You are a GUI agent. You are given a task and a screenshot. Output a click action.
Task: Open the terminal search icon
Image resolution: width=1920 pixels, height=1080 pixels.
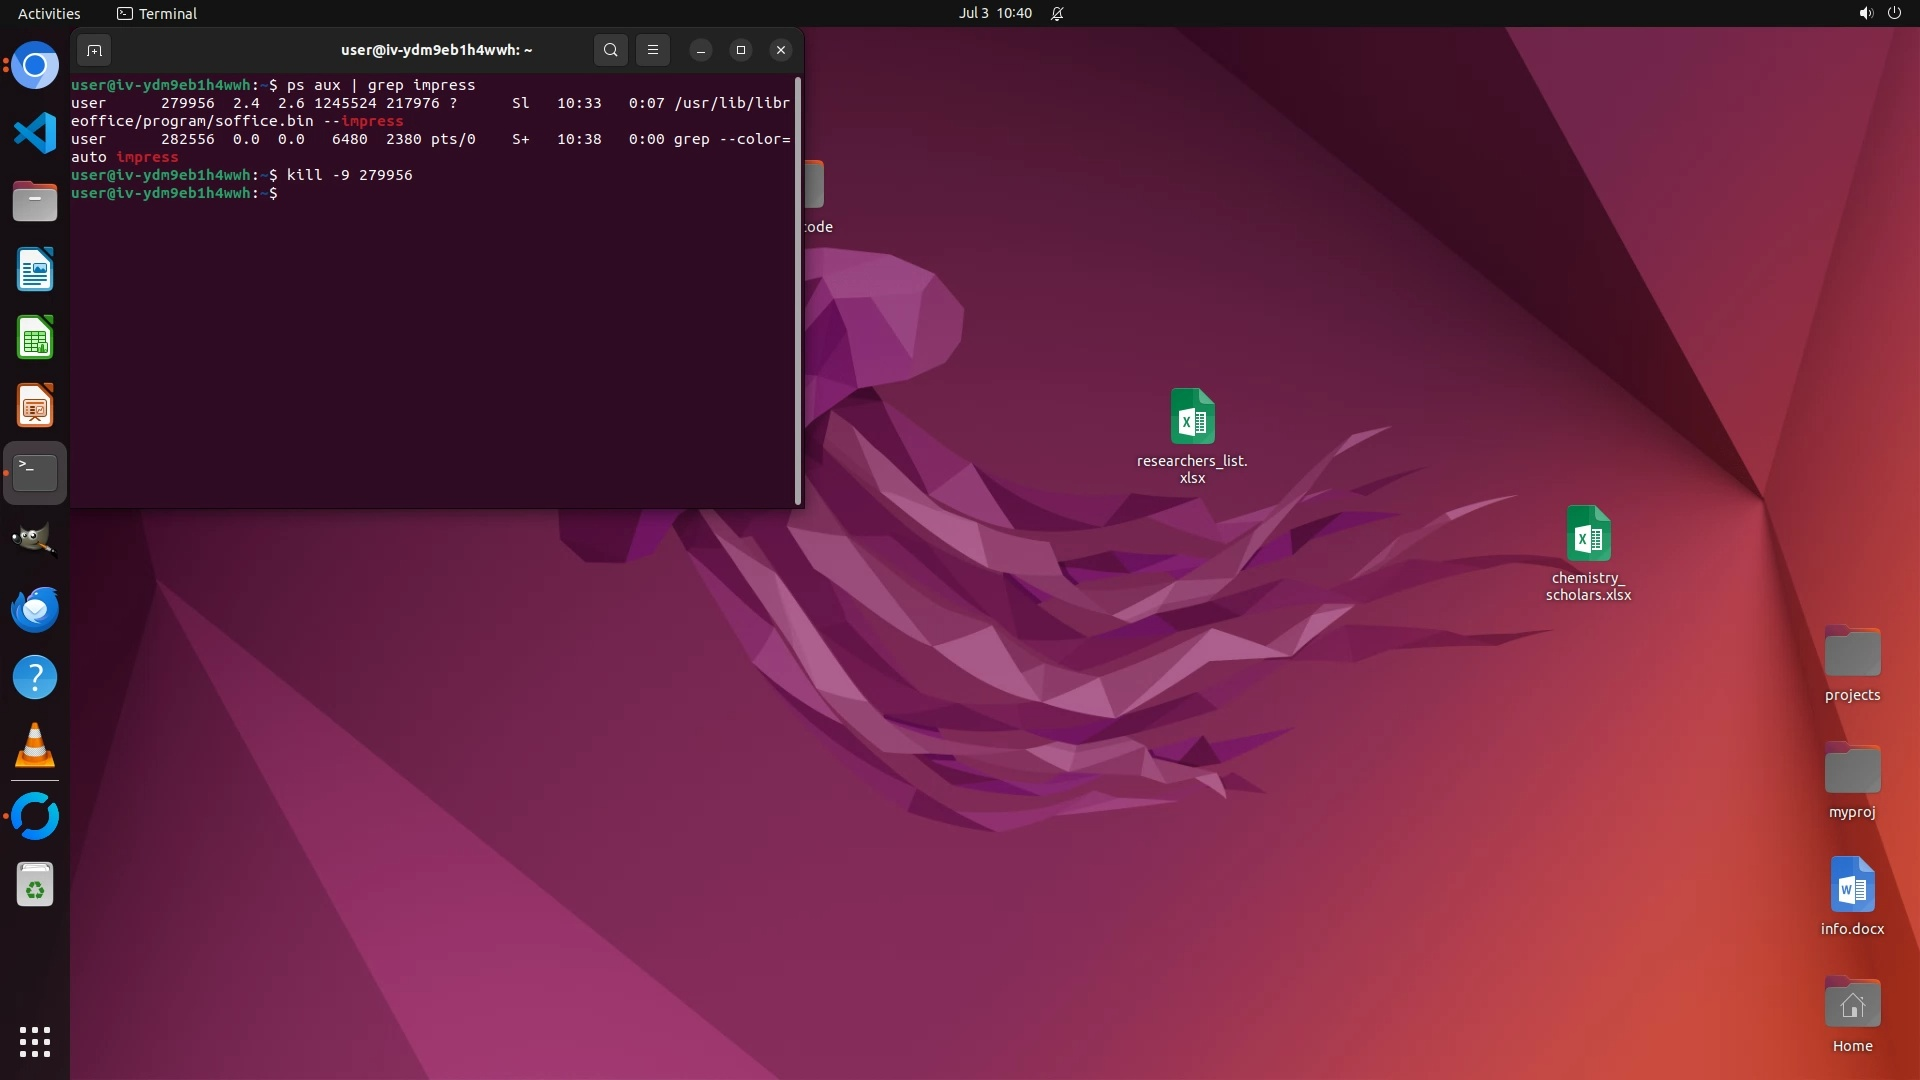pyautogui.click(x=610, y=50)
